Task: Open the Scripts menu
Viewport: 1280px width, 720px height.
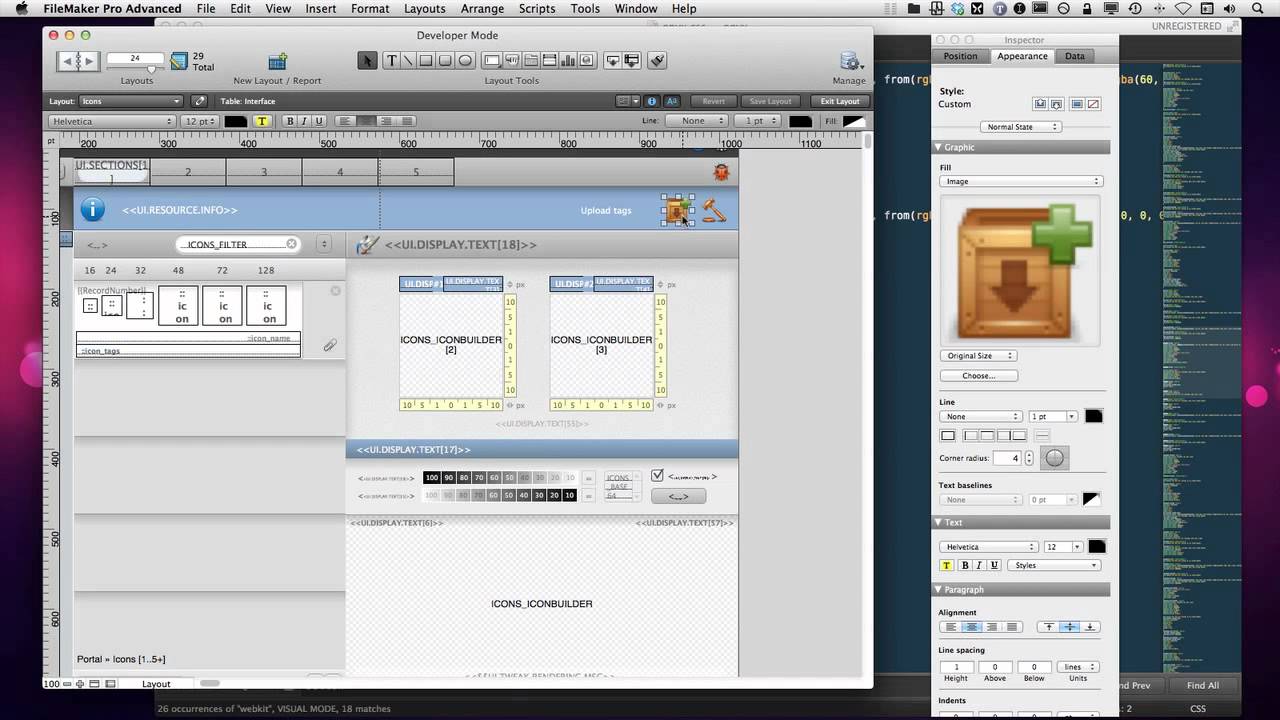Action: (x=537, y=8)
